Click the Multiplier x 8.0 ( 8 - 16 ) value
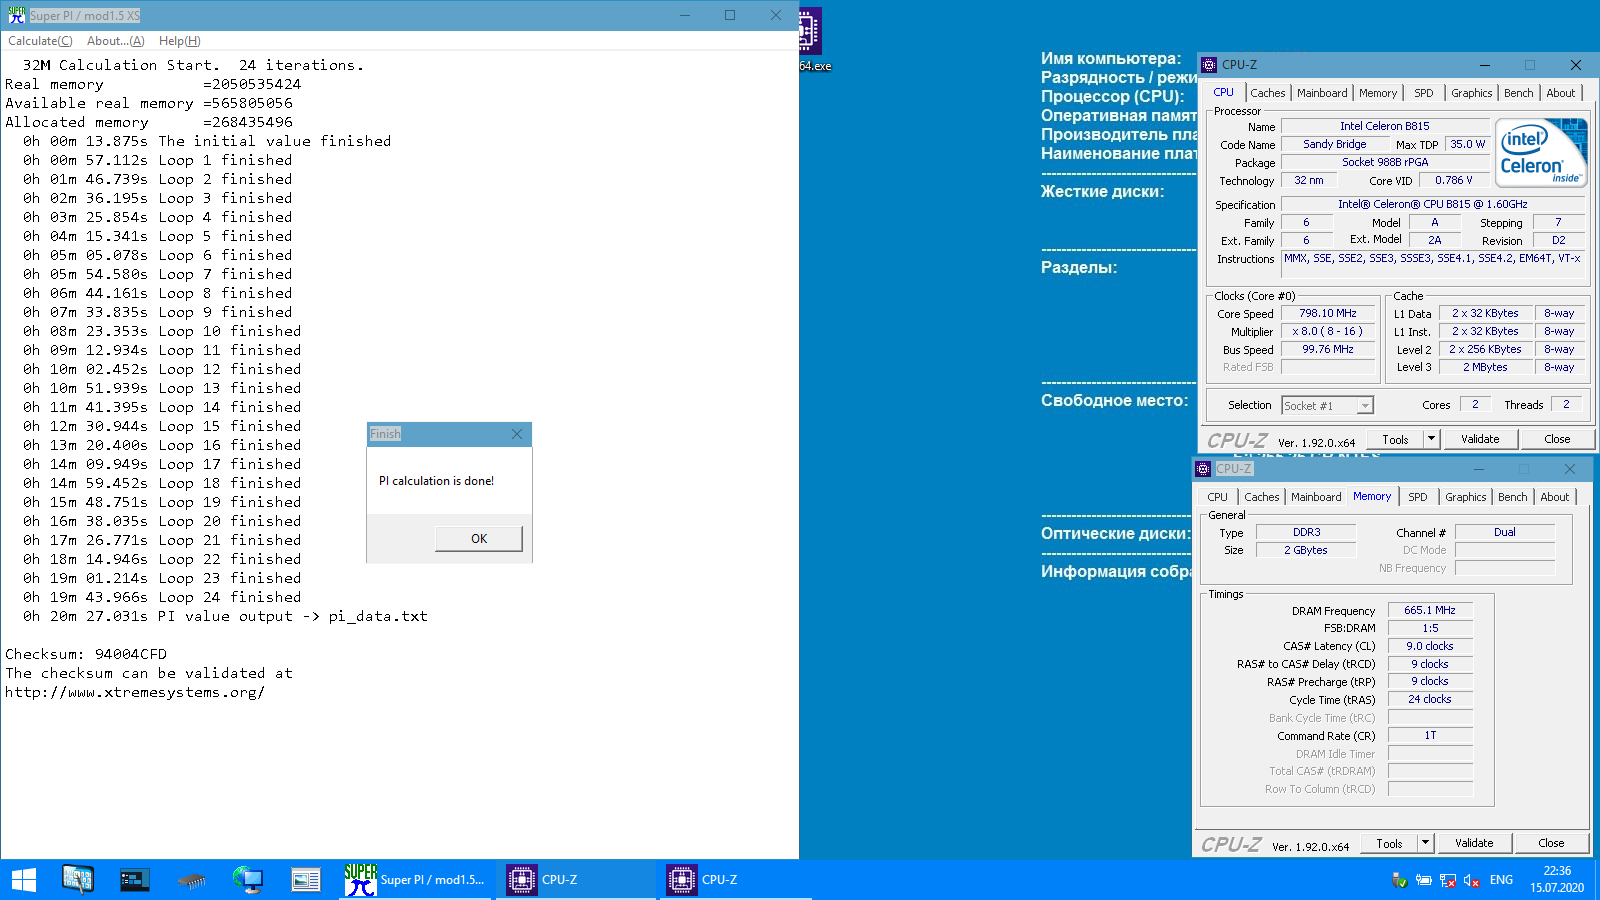Viewport: 1600px width, 900px height. 1328,331
